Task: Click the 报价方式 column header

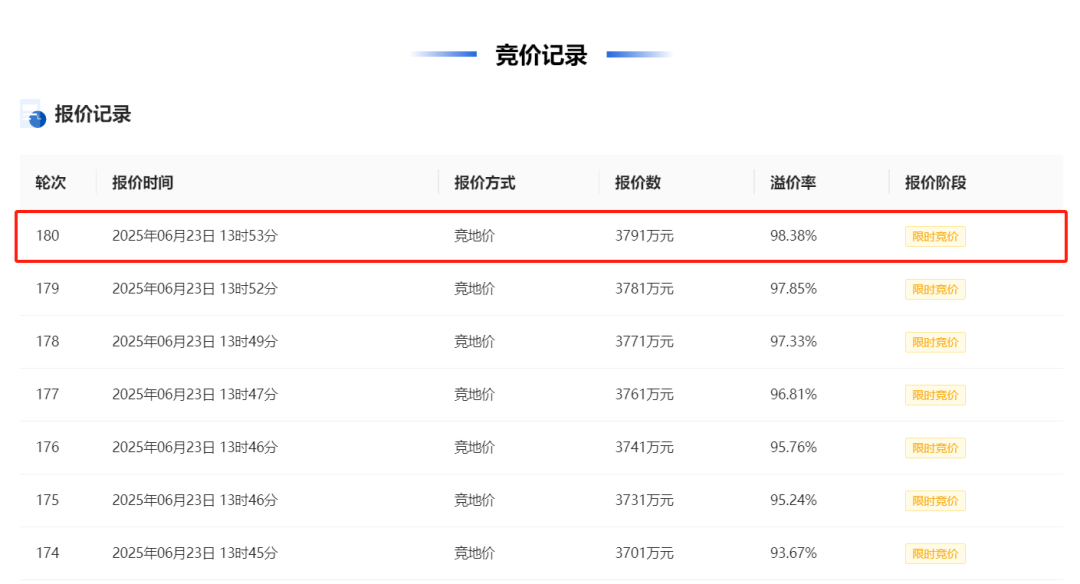Action: point(484,182)
